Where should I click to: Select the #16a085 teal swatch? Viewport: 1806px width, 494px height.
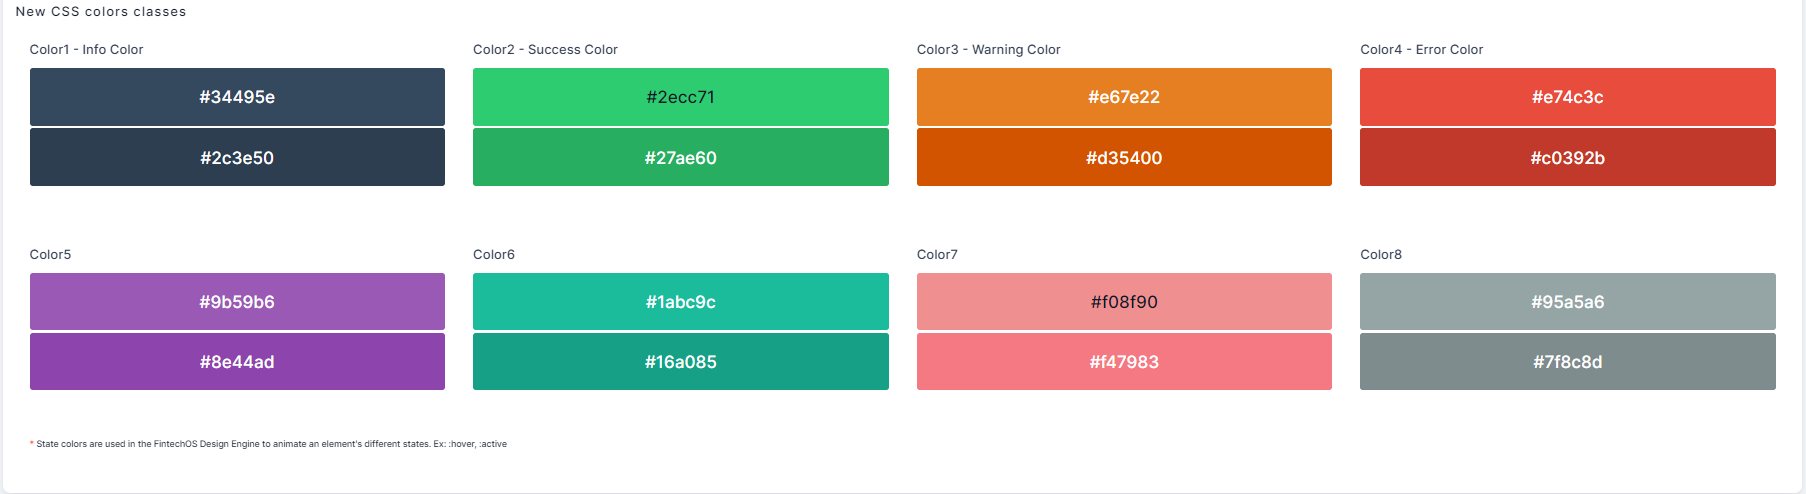[680, 361]
